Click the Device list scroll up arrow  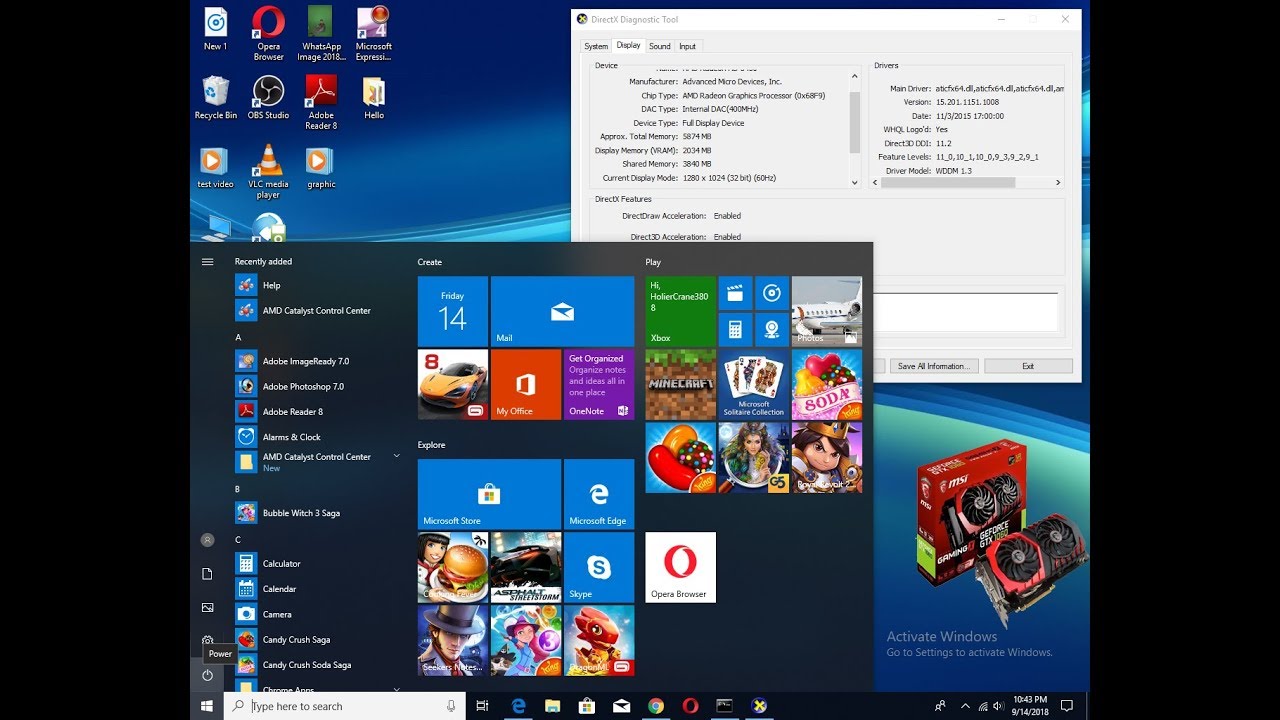[x=855, y=74]
